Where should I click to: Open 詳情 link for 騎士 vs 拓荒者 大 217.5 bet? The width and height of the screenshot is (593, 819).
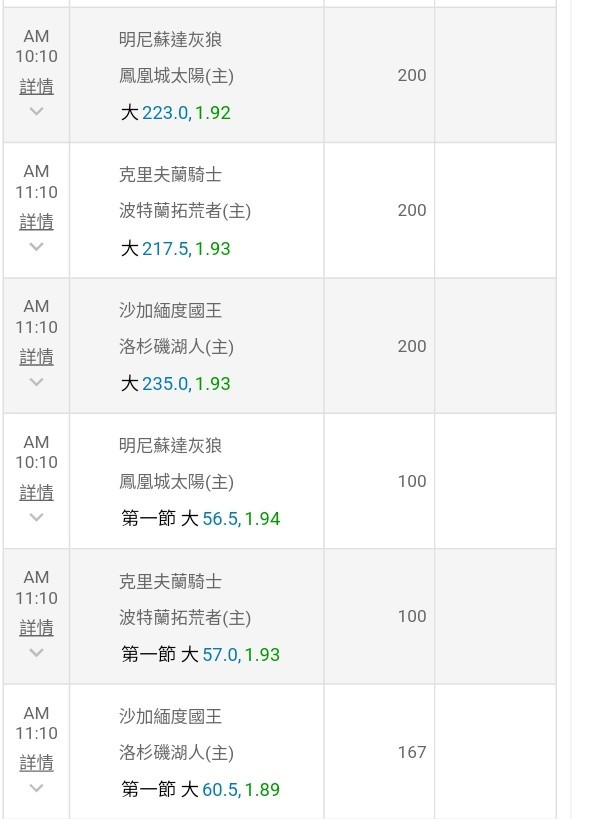click(37, 221)
